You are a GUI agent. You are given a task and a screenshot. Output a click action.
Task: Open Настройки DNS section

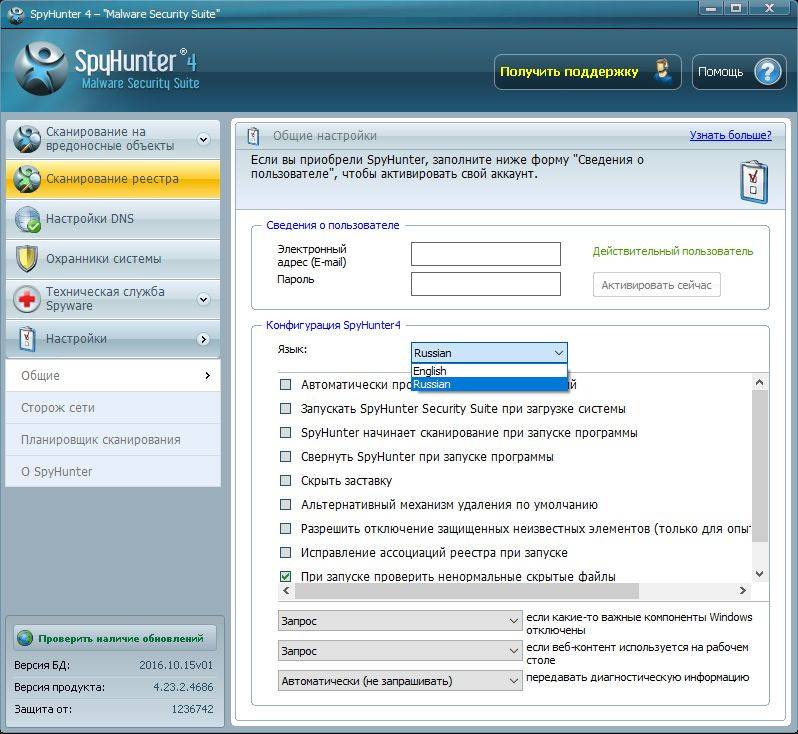click(x=113, y=219)
